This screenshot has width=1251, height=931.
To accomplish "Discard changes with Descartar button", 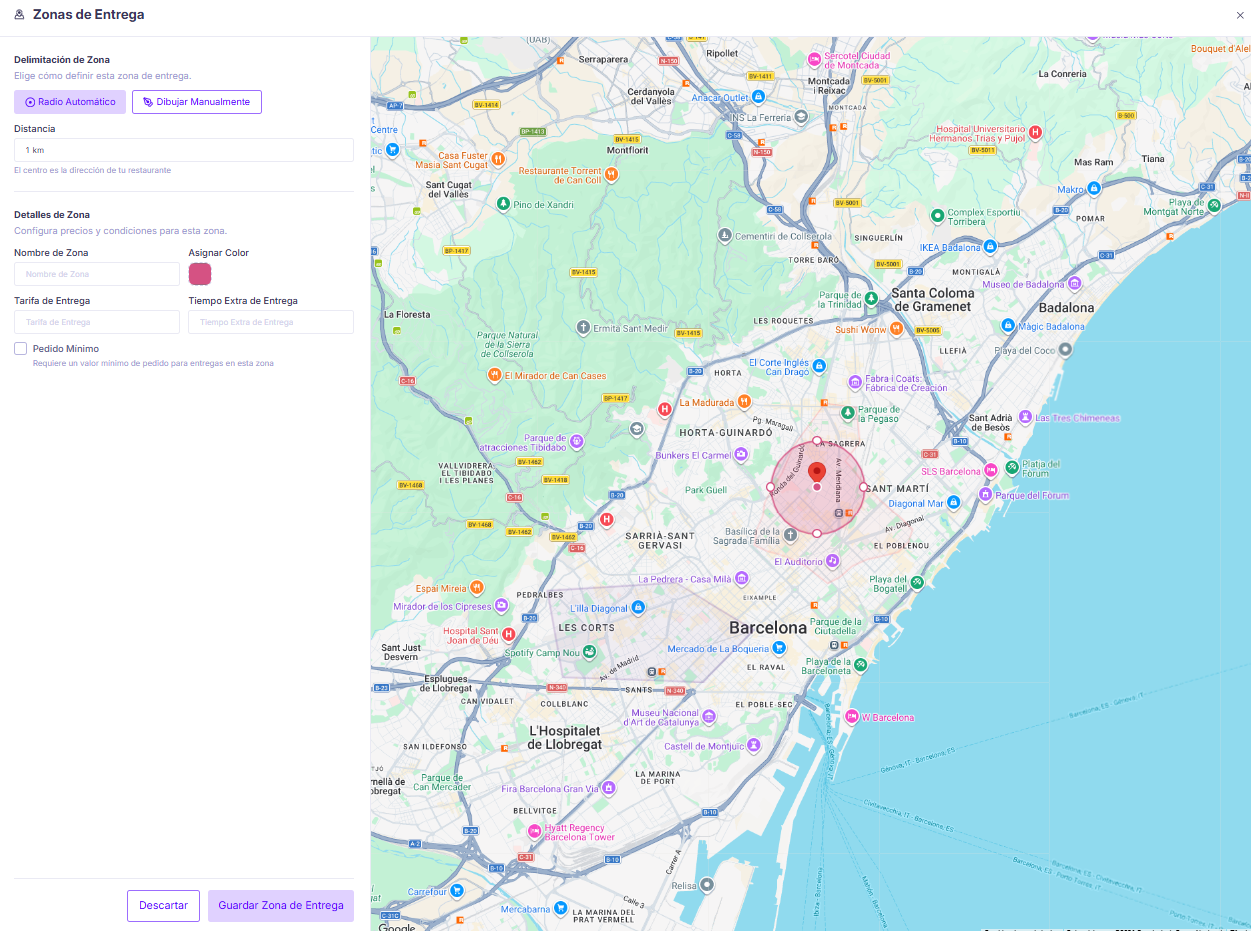I will click(x=163, y=905).
